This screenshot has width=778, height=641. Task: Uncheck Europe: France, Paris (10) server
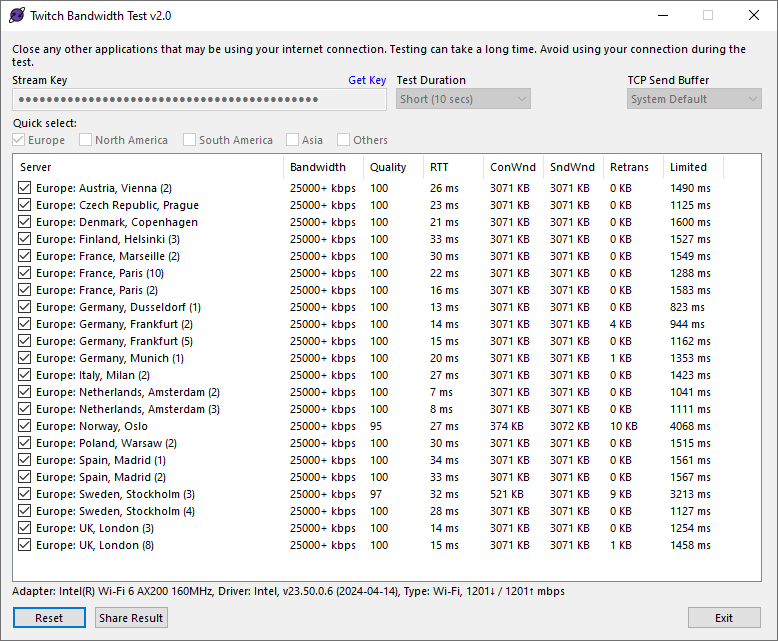(24, 273)
